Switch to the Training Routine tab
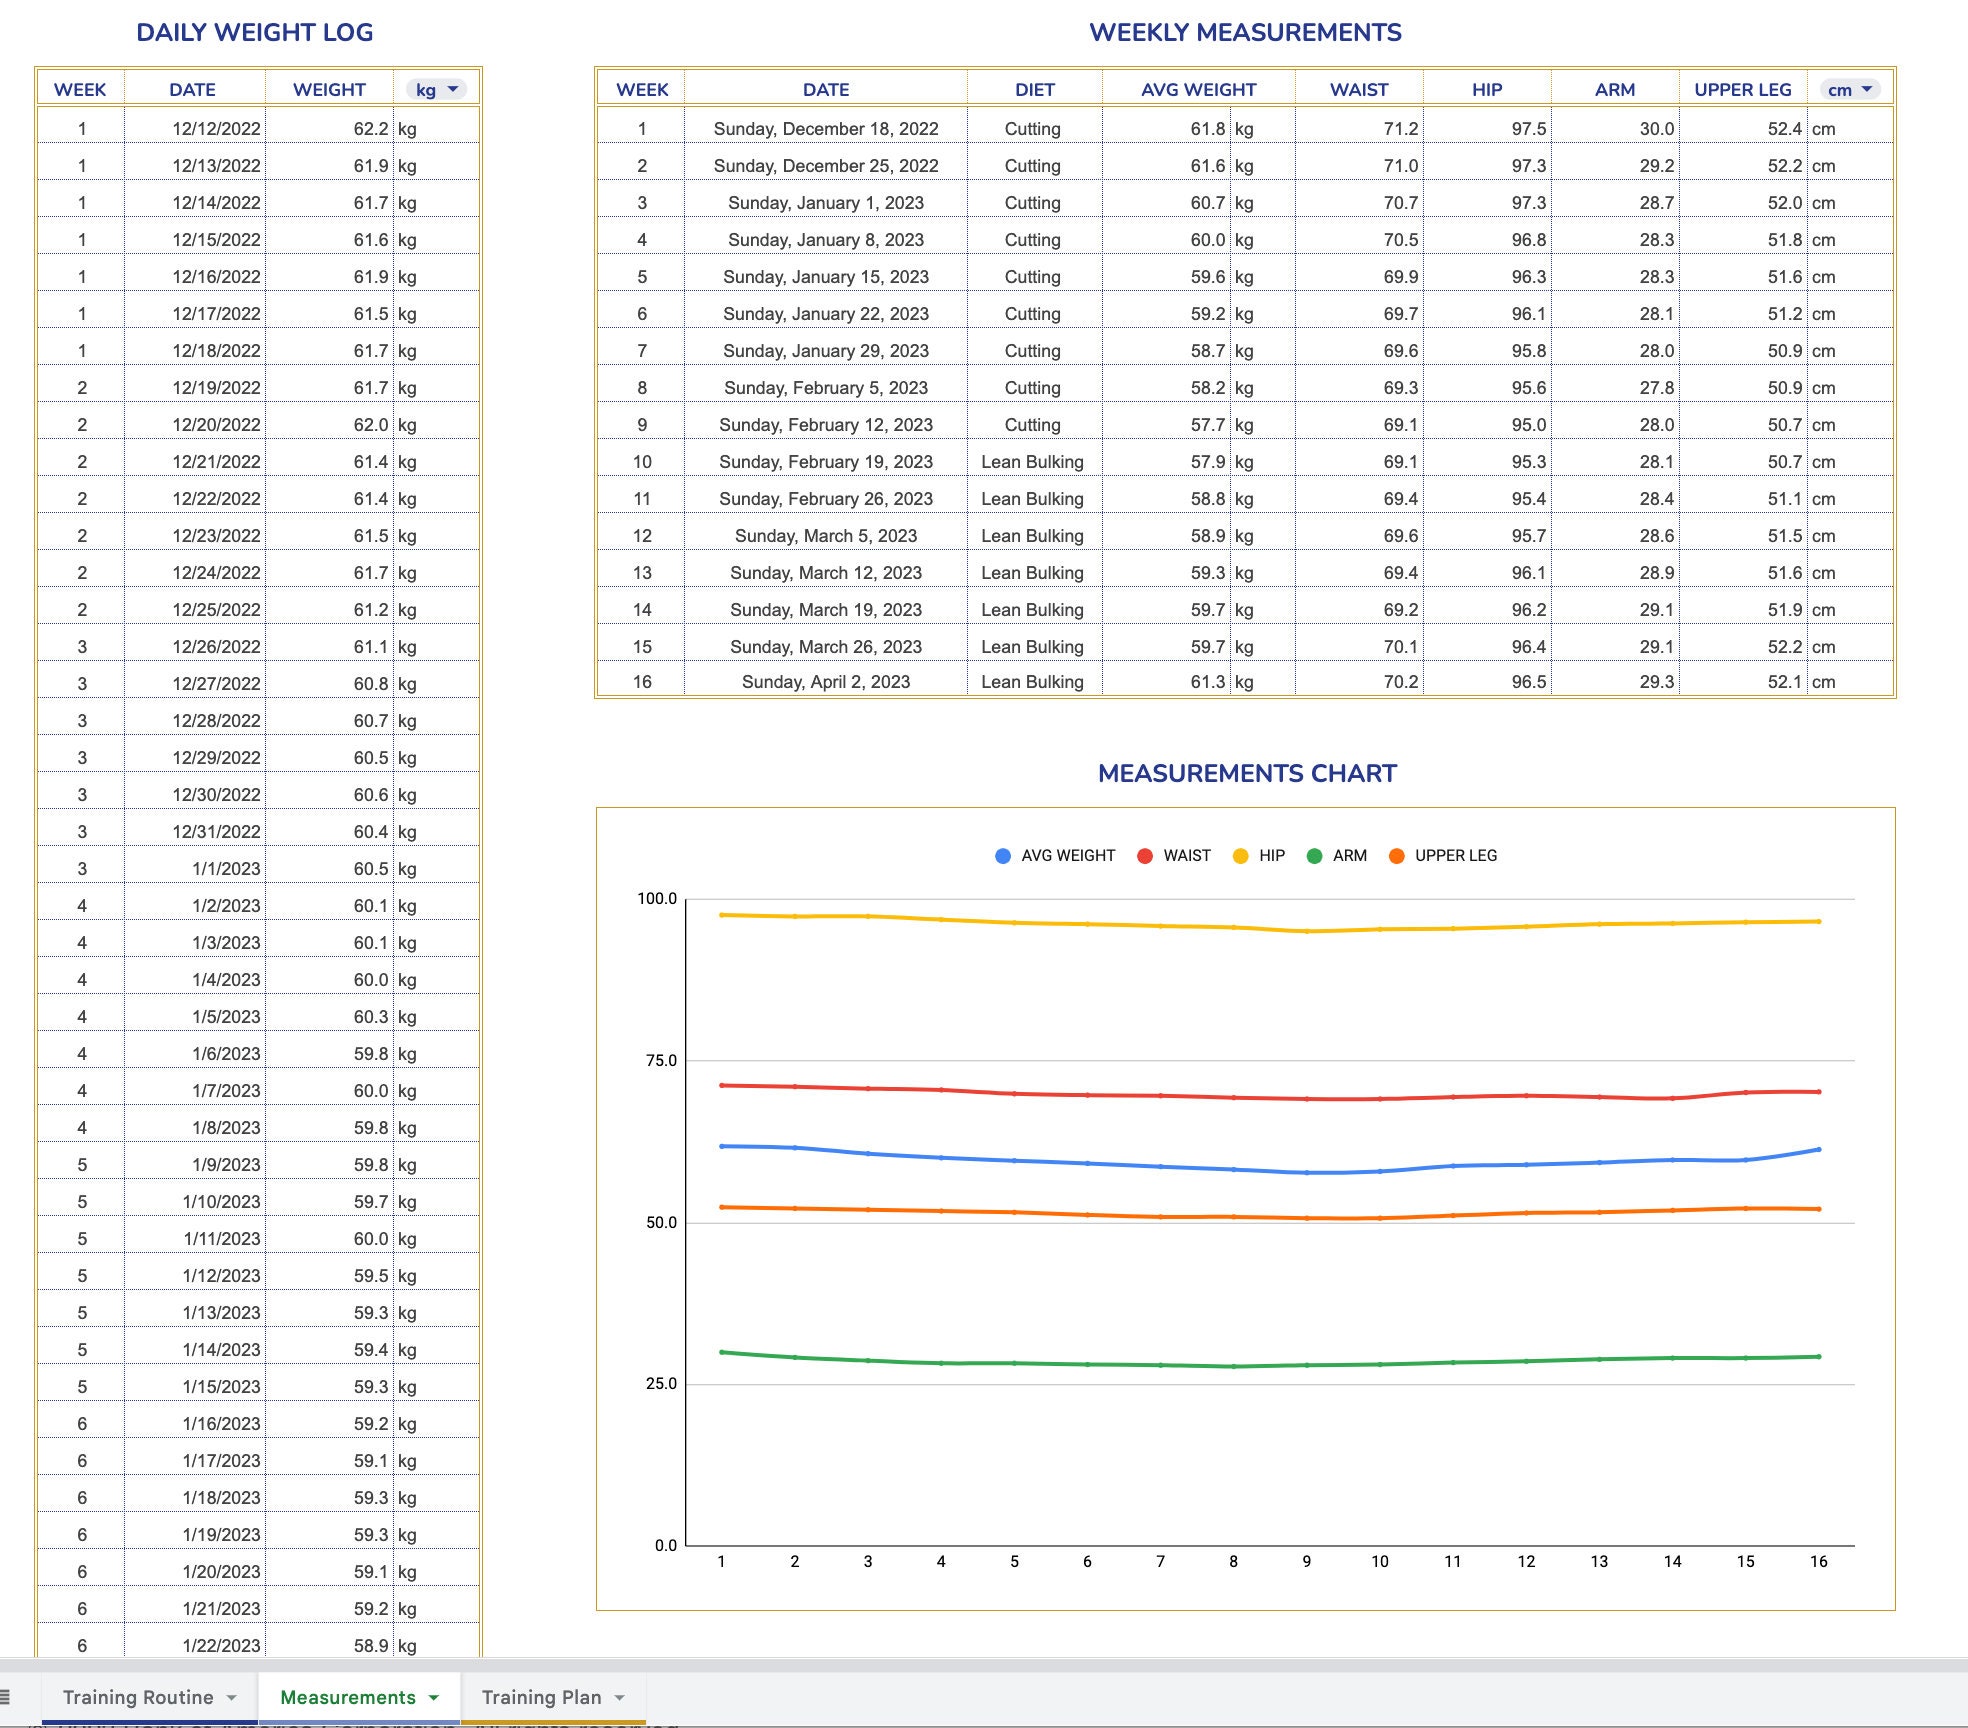The height and width of the screenshot is (1728, 1968). (137, 1697)
